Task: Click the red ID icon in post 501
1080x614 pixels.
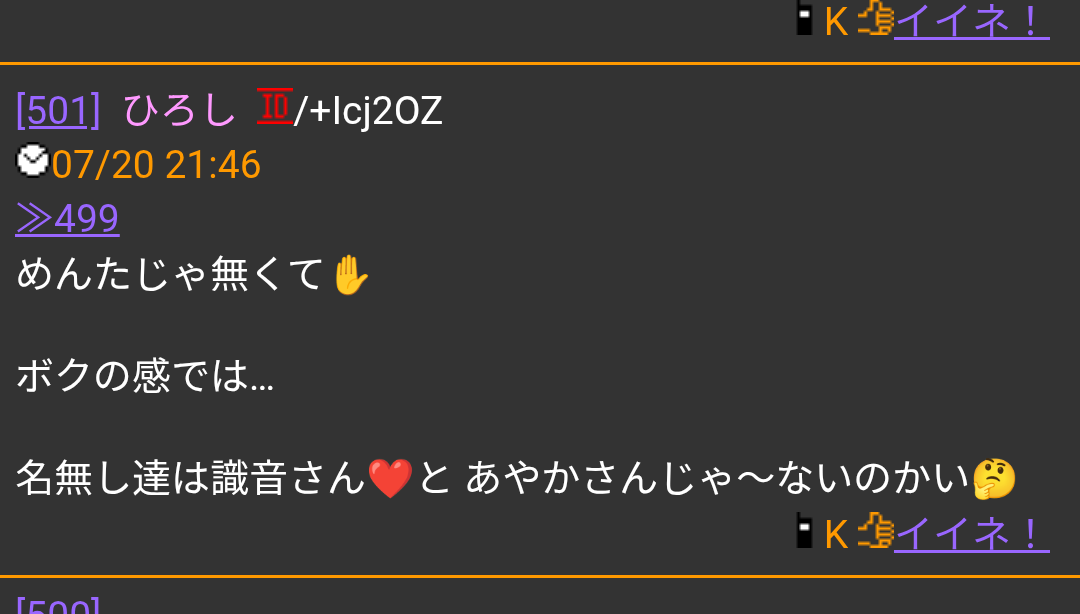Action: 275,106
